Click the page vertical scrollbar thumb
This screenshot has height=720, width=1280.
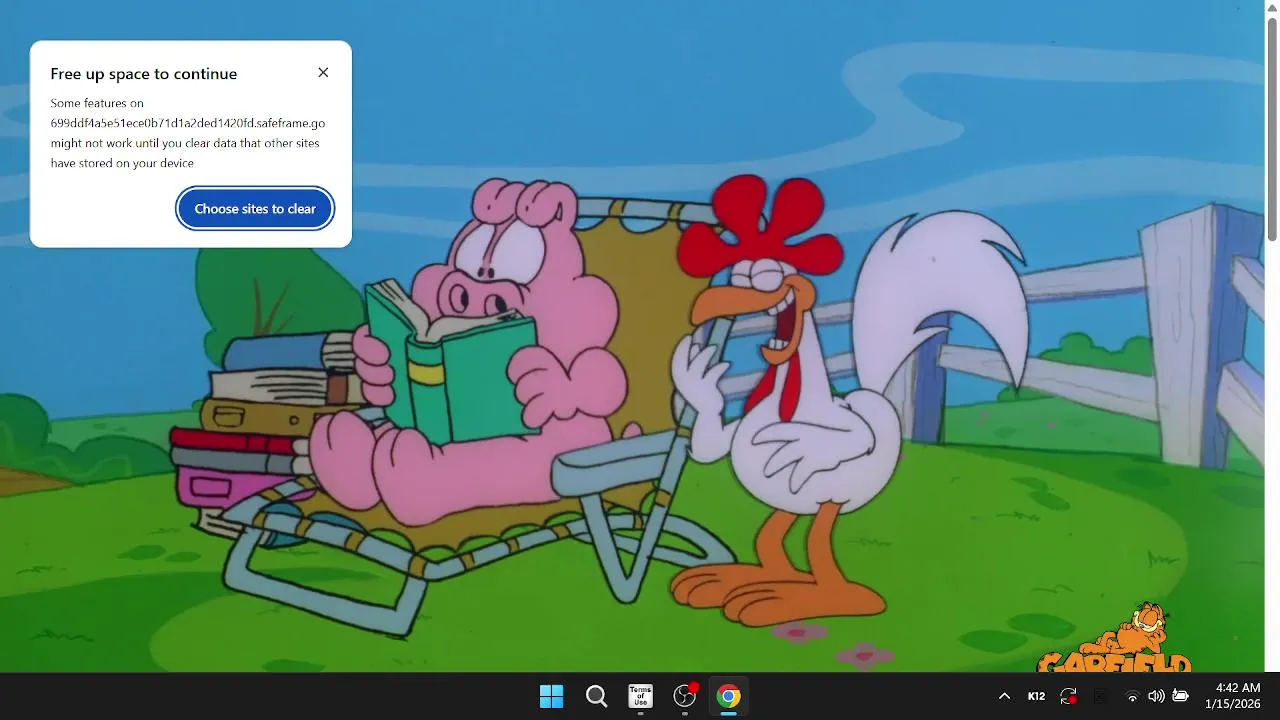tap(1272, 130)
